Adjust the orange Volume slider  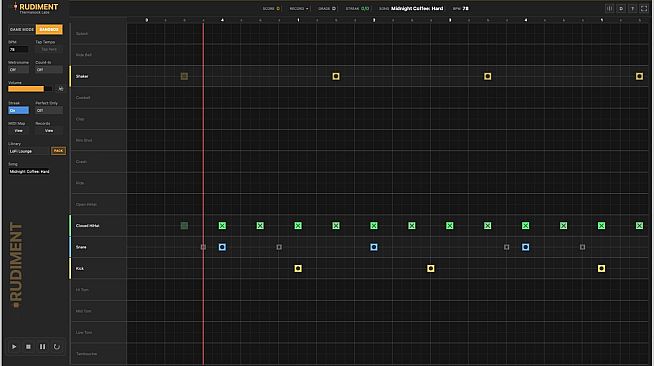(30, 89)
